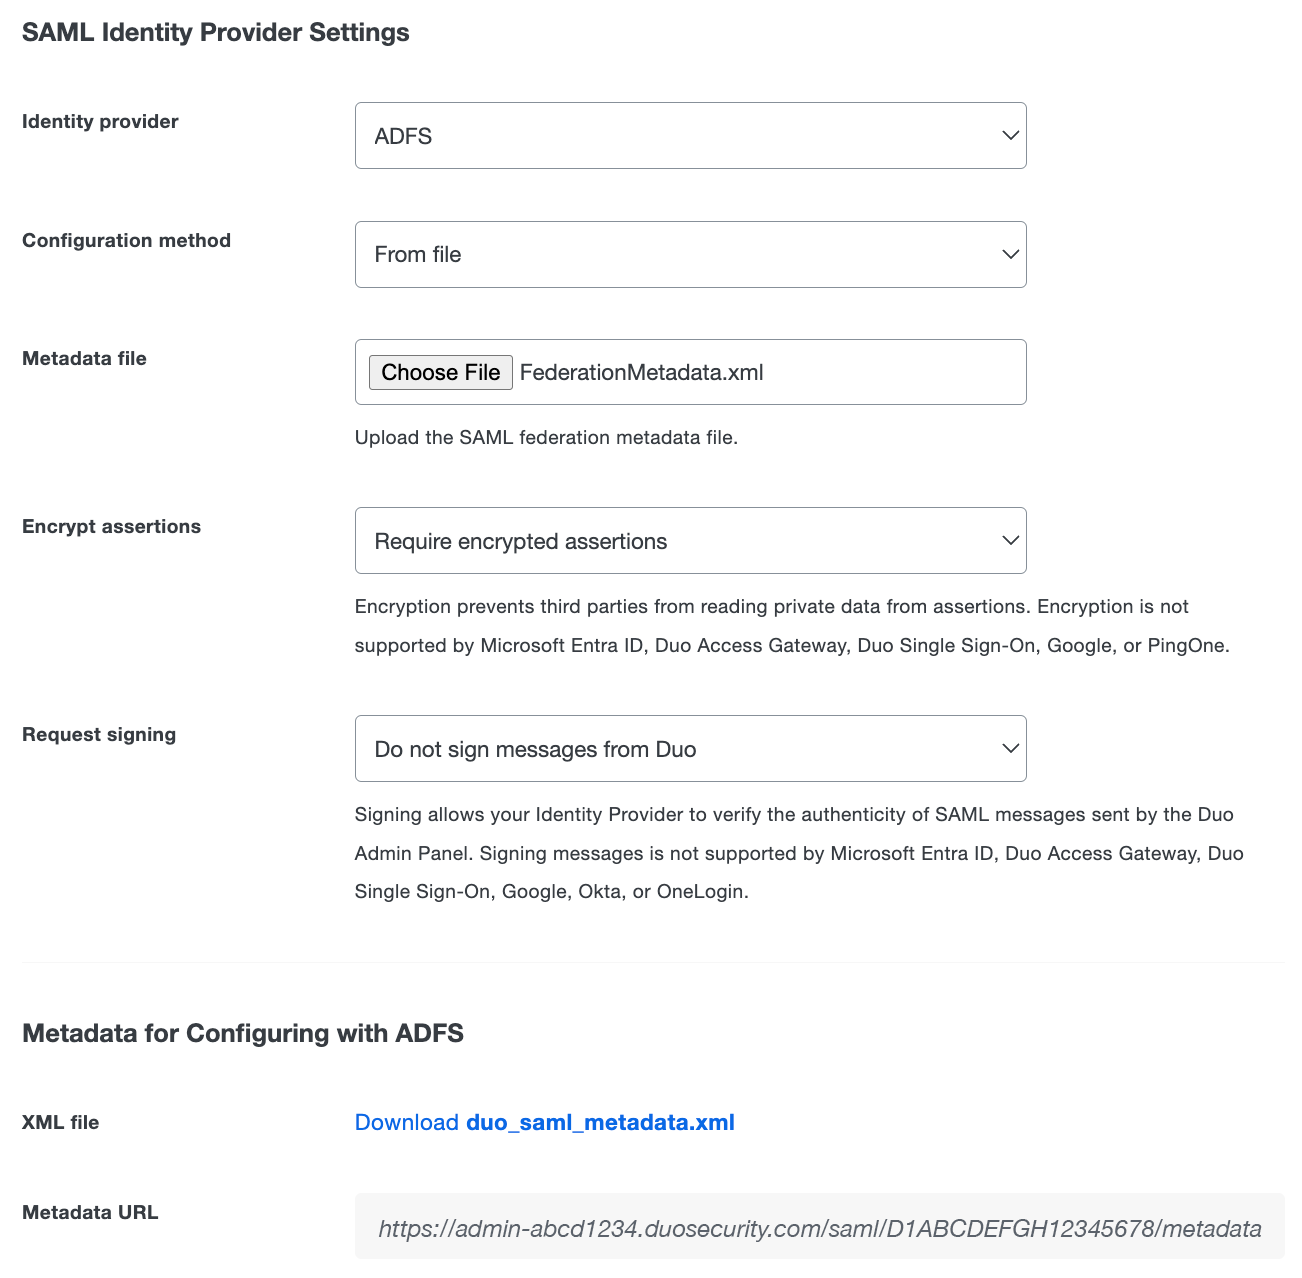This screenshot has width=1302, height=1278.
Task: Click the Require encrypted assertions value
Action: [520, 540]
